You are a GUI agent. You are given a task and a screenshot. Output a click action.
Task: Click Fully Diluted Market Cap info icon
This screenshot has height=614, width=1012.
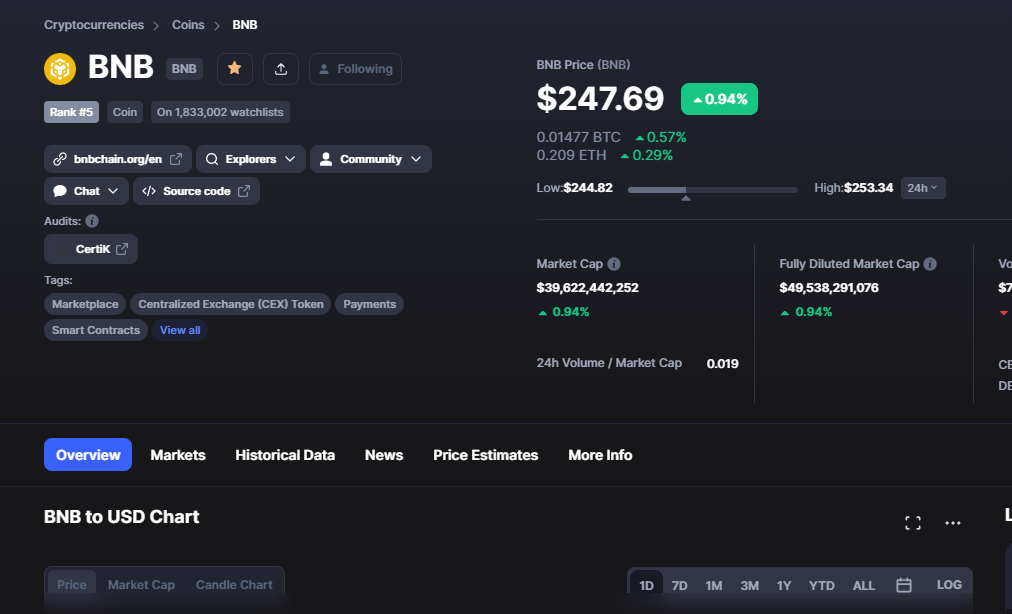coord(930,264)
